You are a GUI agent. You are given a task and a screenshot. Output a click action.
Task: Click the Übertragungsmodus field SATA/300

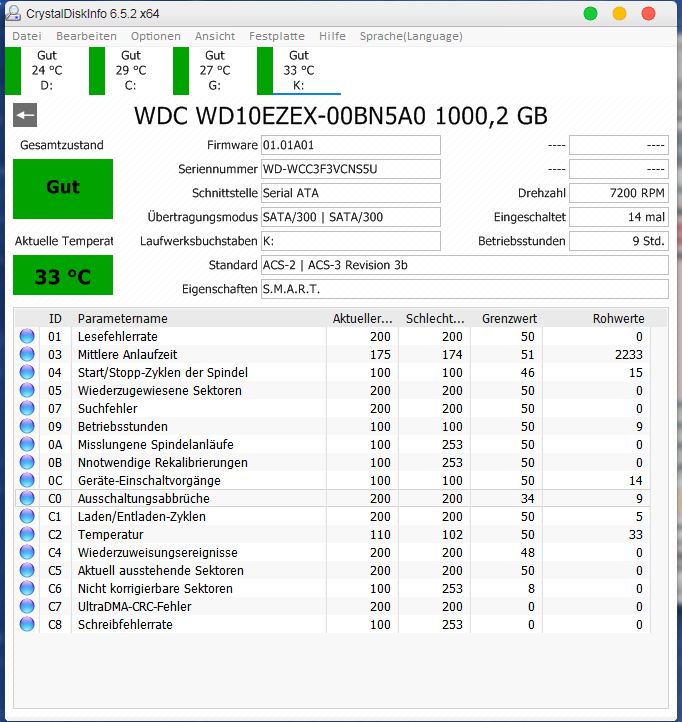350,217
